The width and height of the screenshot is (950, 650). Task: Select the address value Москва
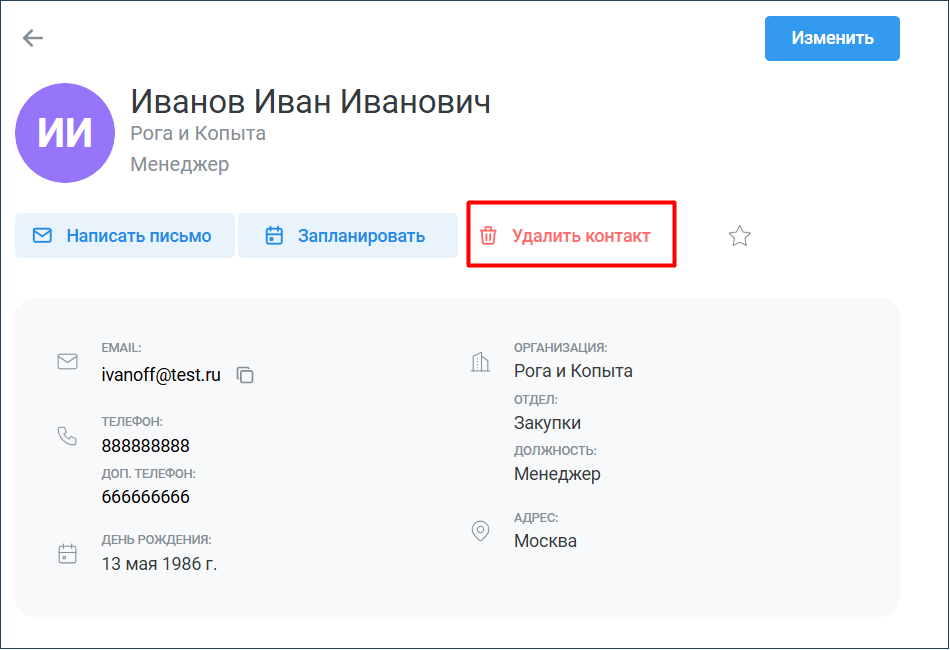pos(545,541)
